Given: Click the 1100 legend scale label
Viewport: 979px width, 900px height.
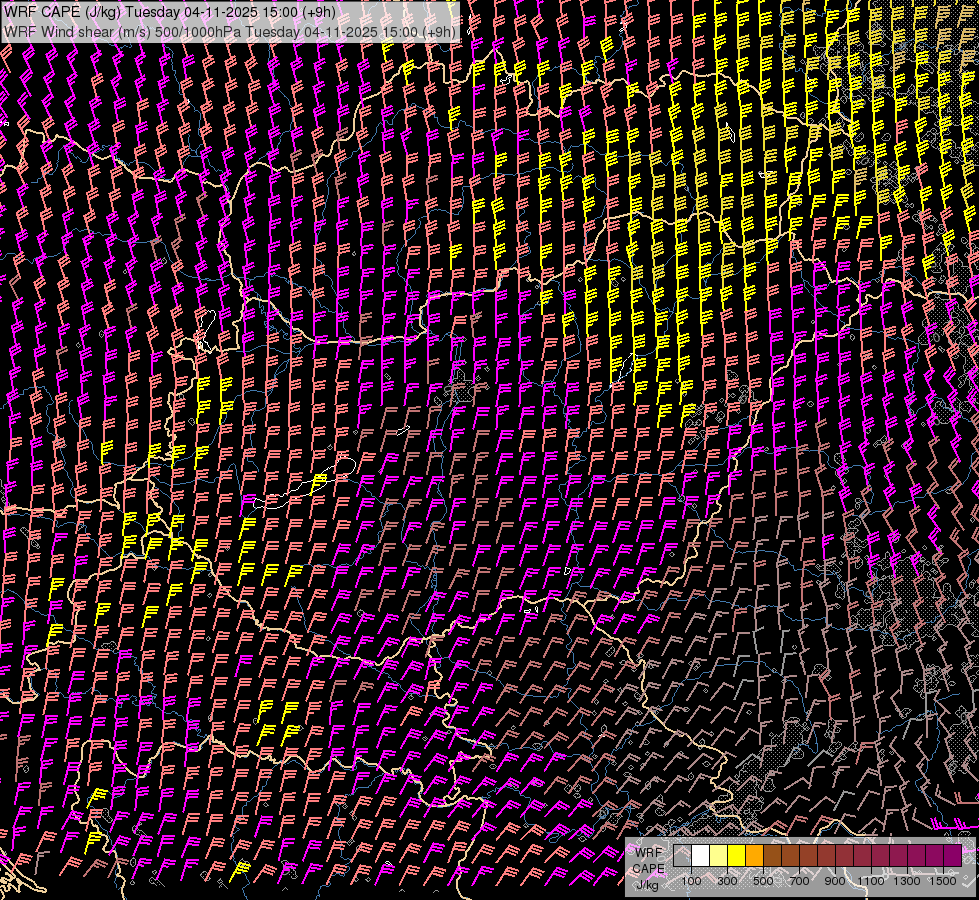Looking at the screenshot, I should click(x=871, y=881).
